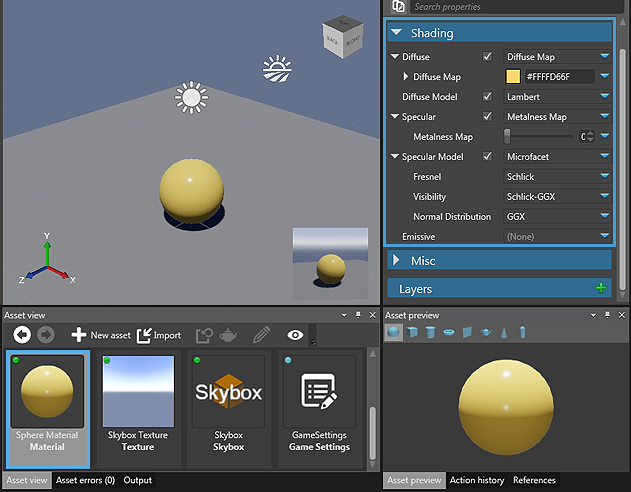Click the Diffuse Map yellow color swatch
The image size is (631, 492).
(x=513, y=77)
